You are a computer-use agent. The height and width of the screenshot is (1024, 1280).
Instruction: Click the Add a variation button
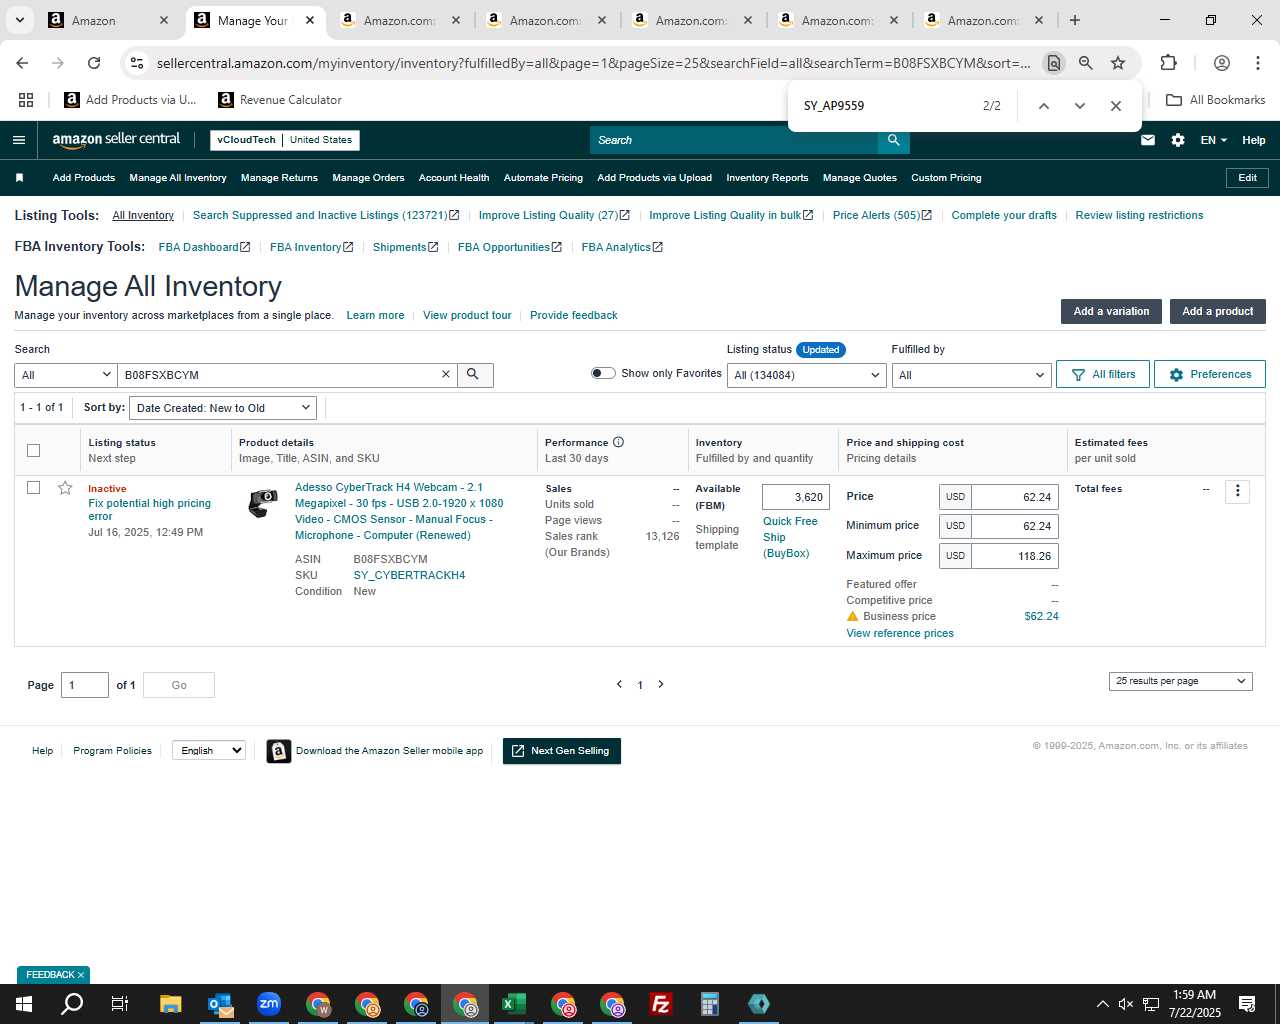tap(1111, 311)
